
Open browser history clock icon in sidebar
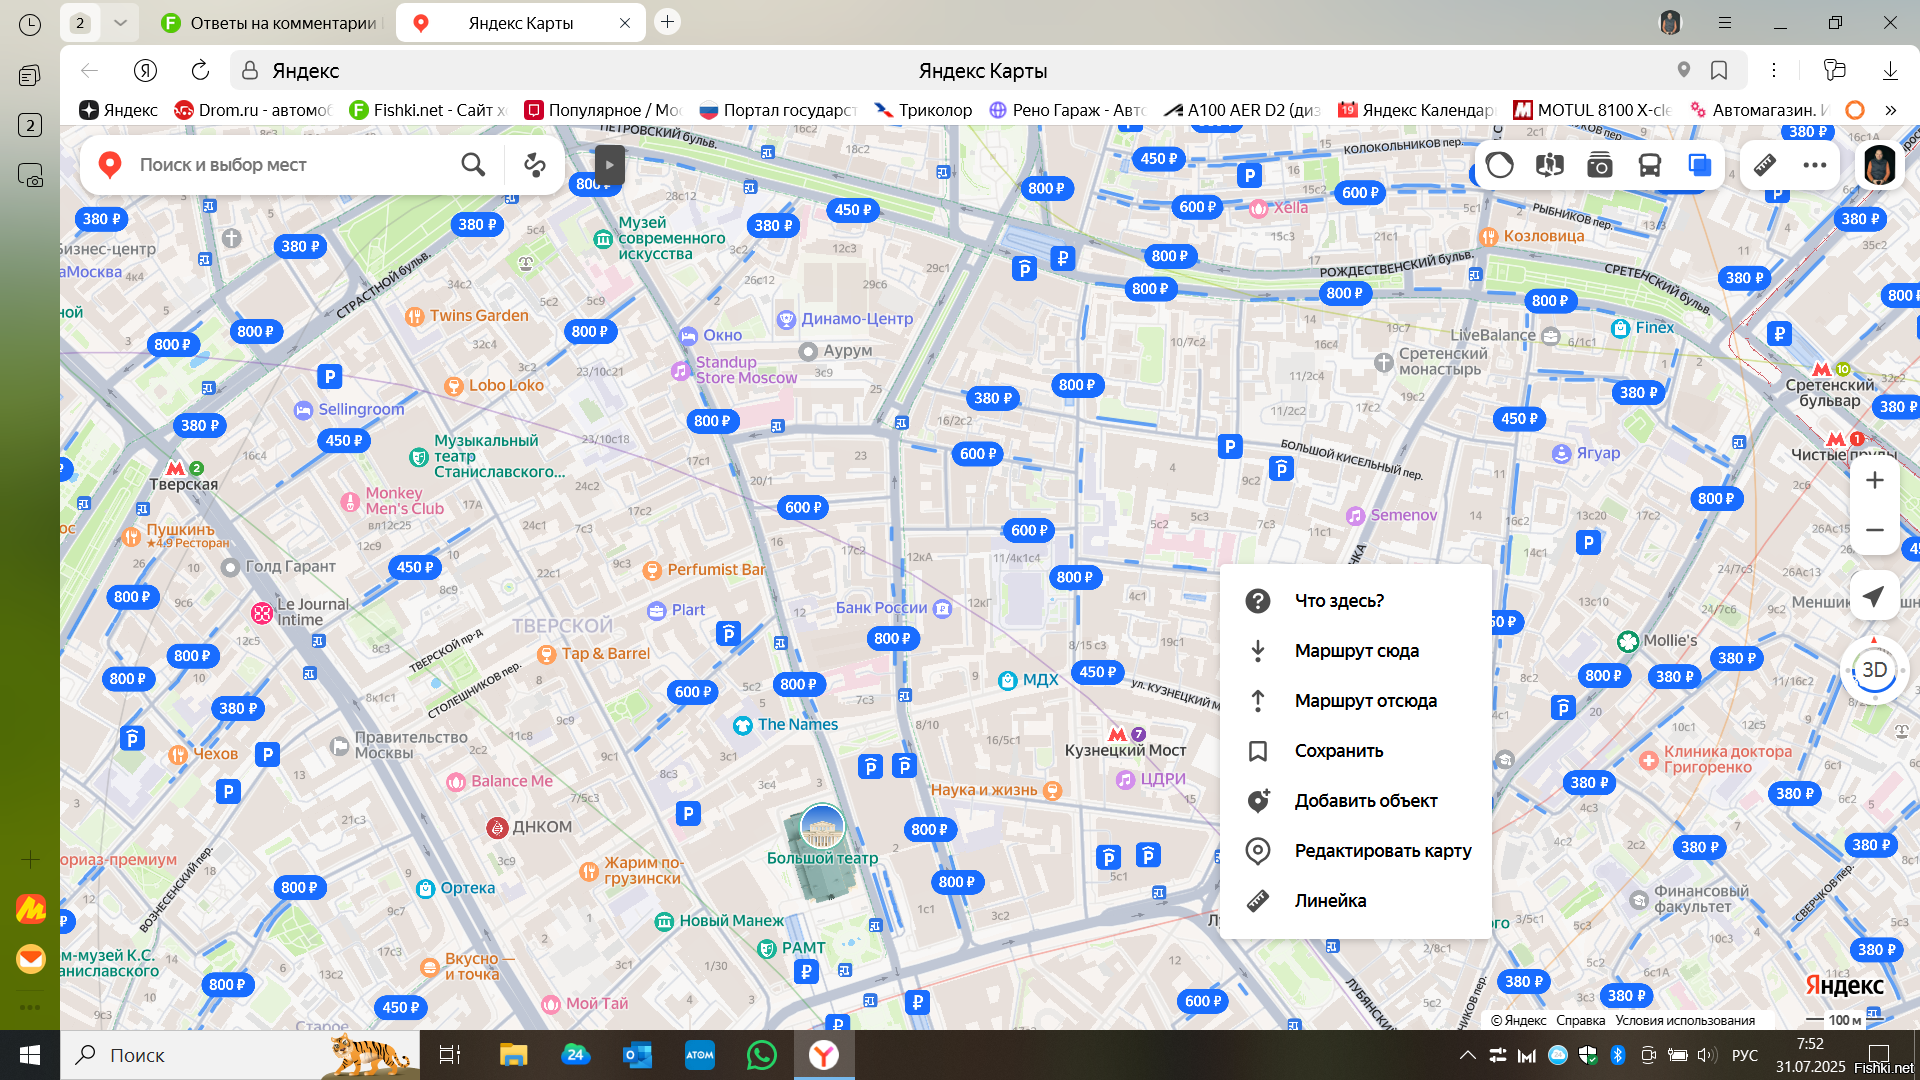[30, 24]
